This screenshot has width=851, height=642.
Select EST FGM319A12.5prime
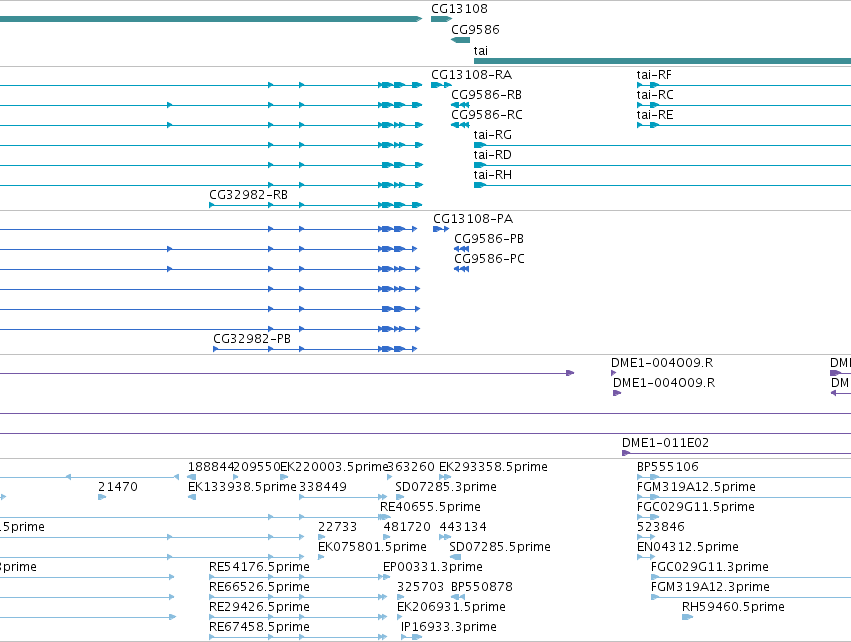pyautogui.click(x=696, y=487)
